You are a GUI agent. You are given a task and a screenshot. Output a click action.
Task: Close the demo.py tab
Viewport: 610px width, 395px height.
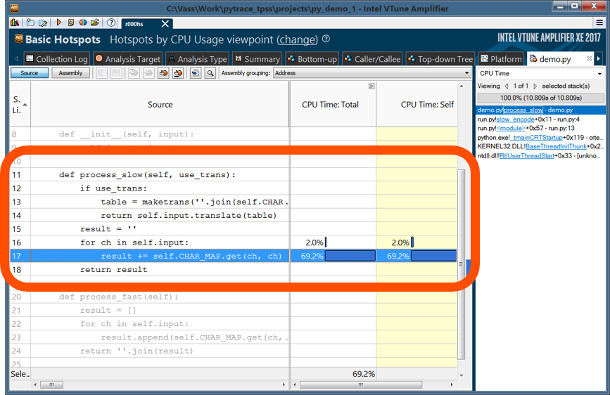click(x=589, y=58)
